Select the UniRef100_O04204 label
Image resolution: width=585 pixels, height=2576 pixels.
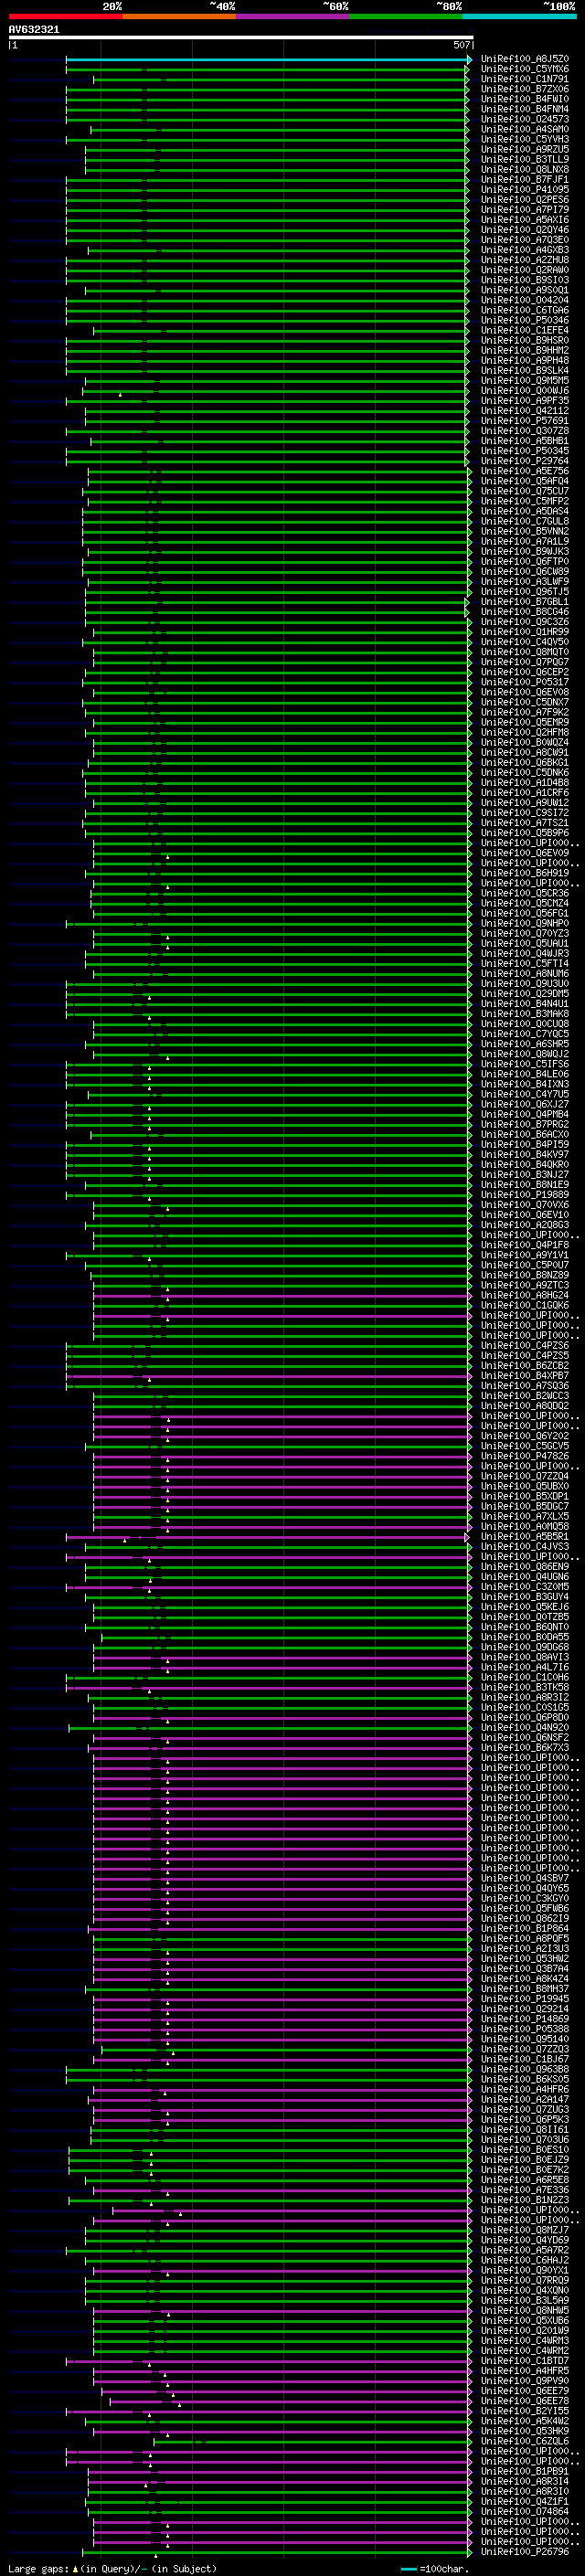pyautogui.click(x=525, y=300)
